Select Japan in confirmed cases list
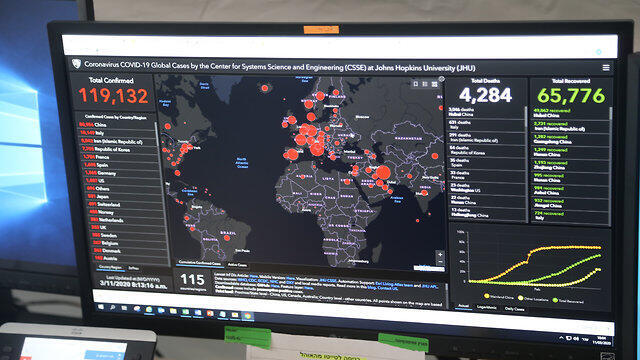Image resolution: width=640 pixels, height=360 pixels. (123, 196)
